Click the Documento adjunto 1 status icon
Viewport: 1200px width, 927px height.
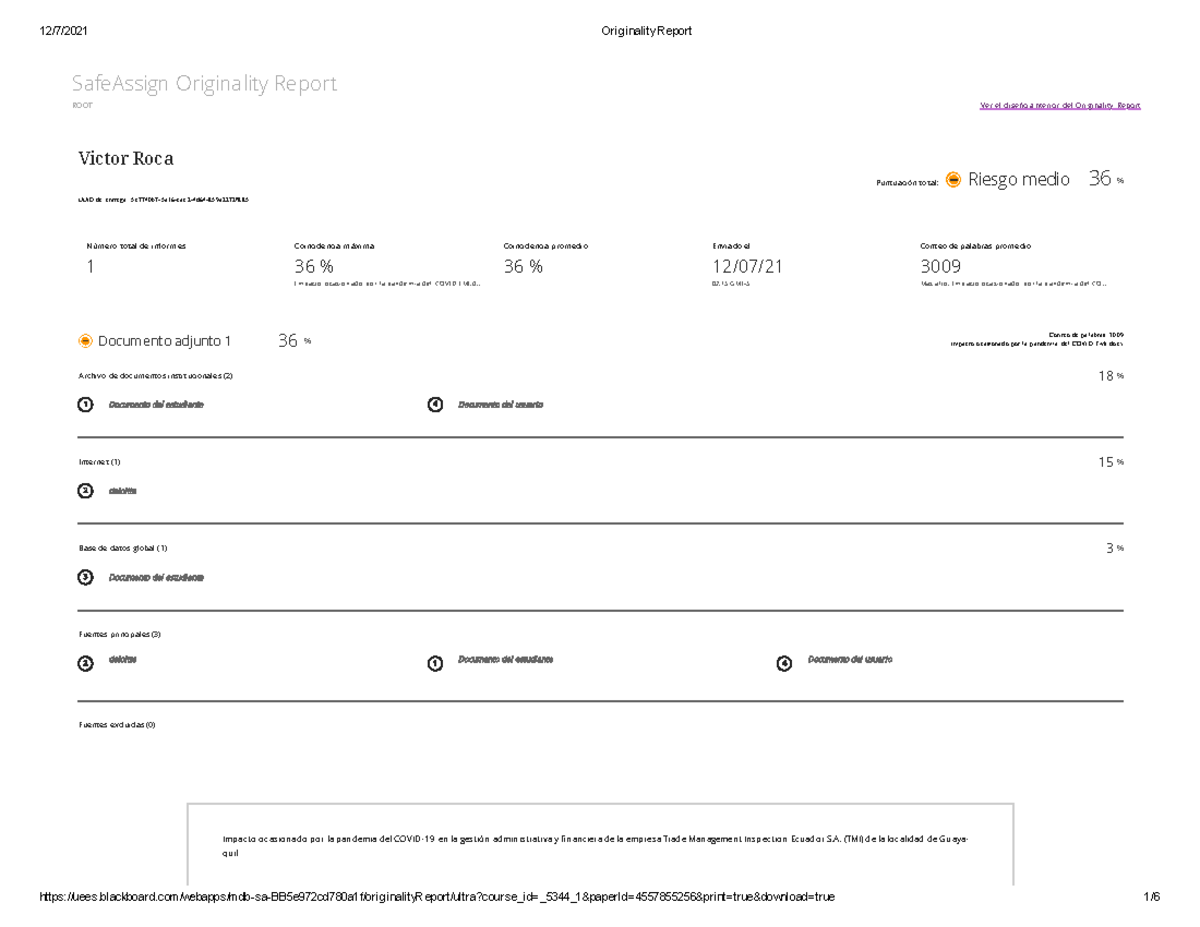(x=85, y=341)
